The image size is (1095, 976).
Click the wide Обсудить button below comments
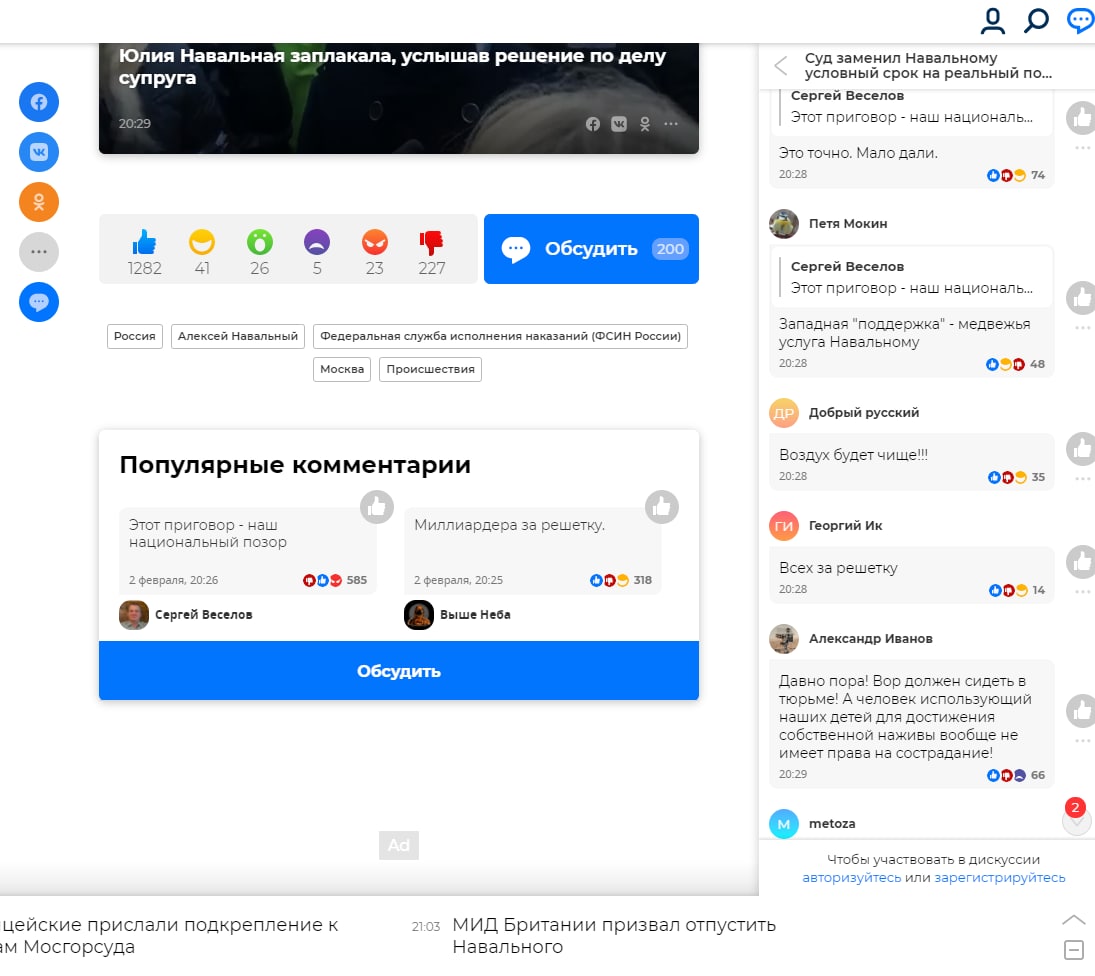pyautogui.click(x=399, y=671)
